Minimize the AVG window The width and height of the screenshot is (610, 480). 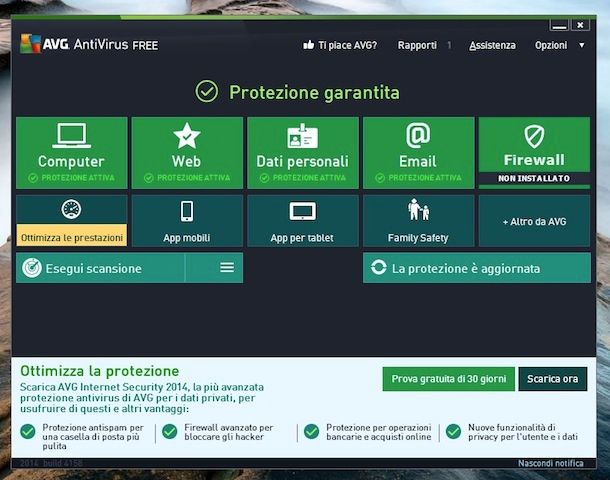[x=559, y=25]
